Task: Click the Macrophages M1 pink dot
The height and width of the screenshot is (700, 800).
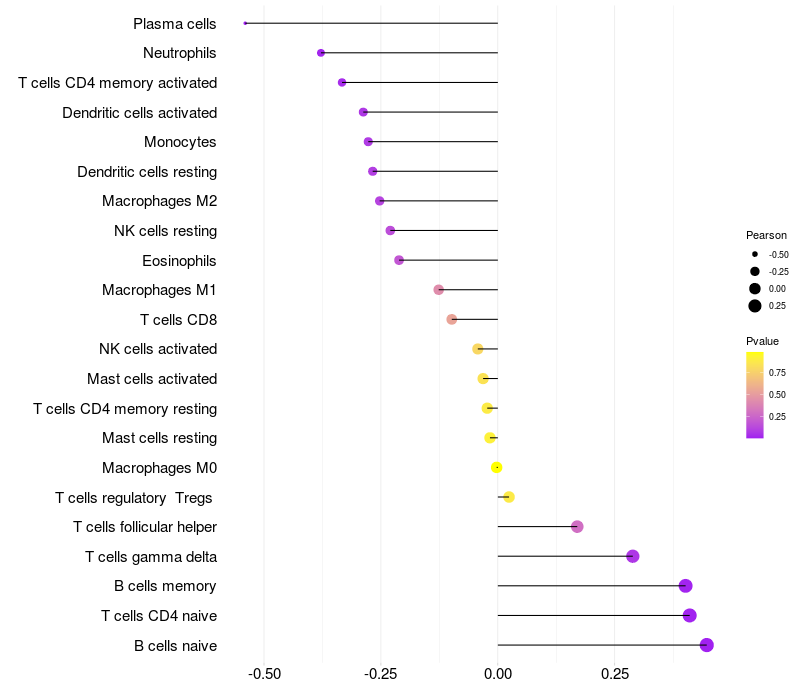Action: point(439,290)
